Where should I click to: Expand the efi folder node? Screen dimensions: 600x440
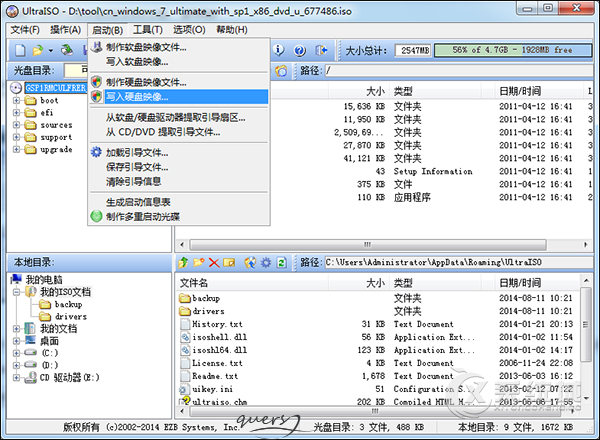pyautogui.click(x=16, y=113)
